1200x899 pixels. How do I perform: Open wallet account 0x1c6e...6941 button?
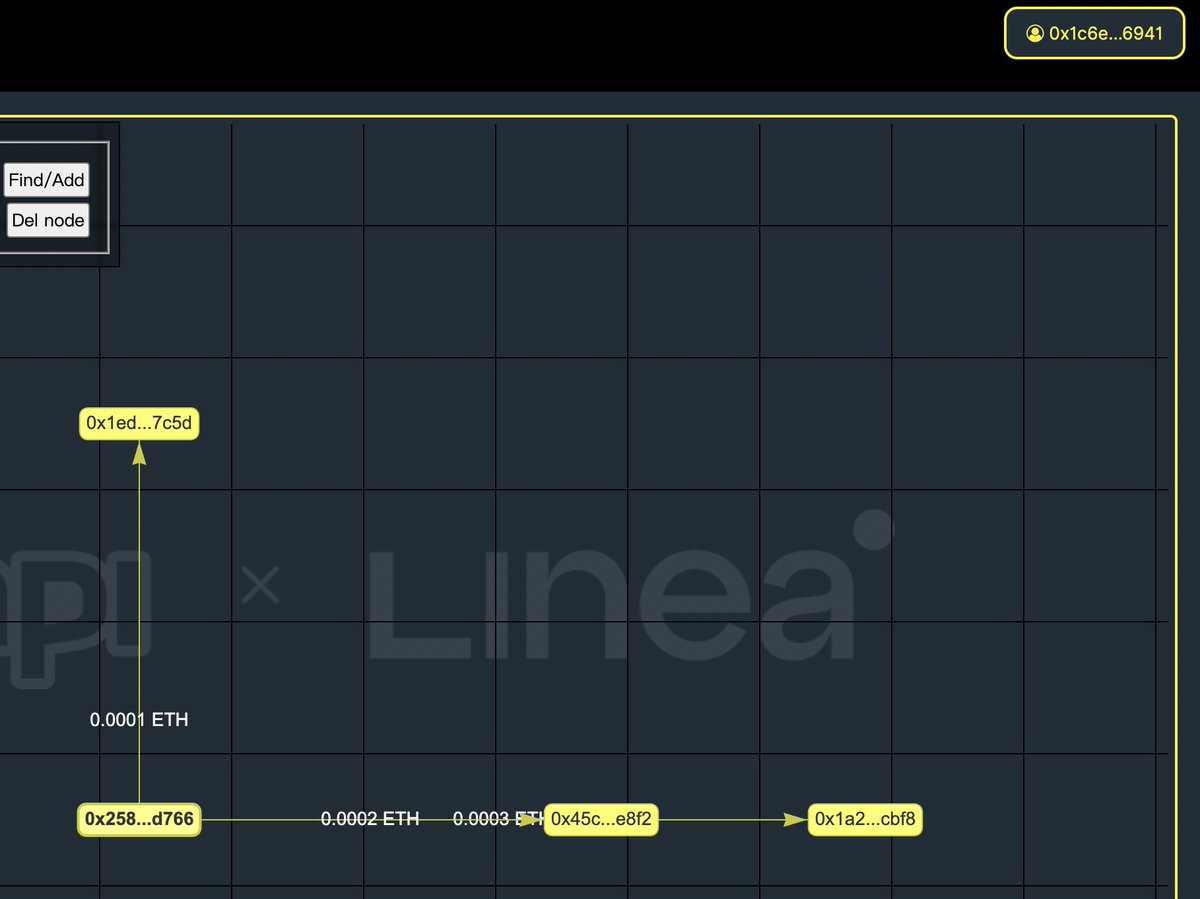(x=1094, y=33)
